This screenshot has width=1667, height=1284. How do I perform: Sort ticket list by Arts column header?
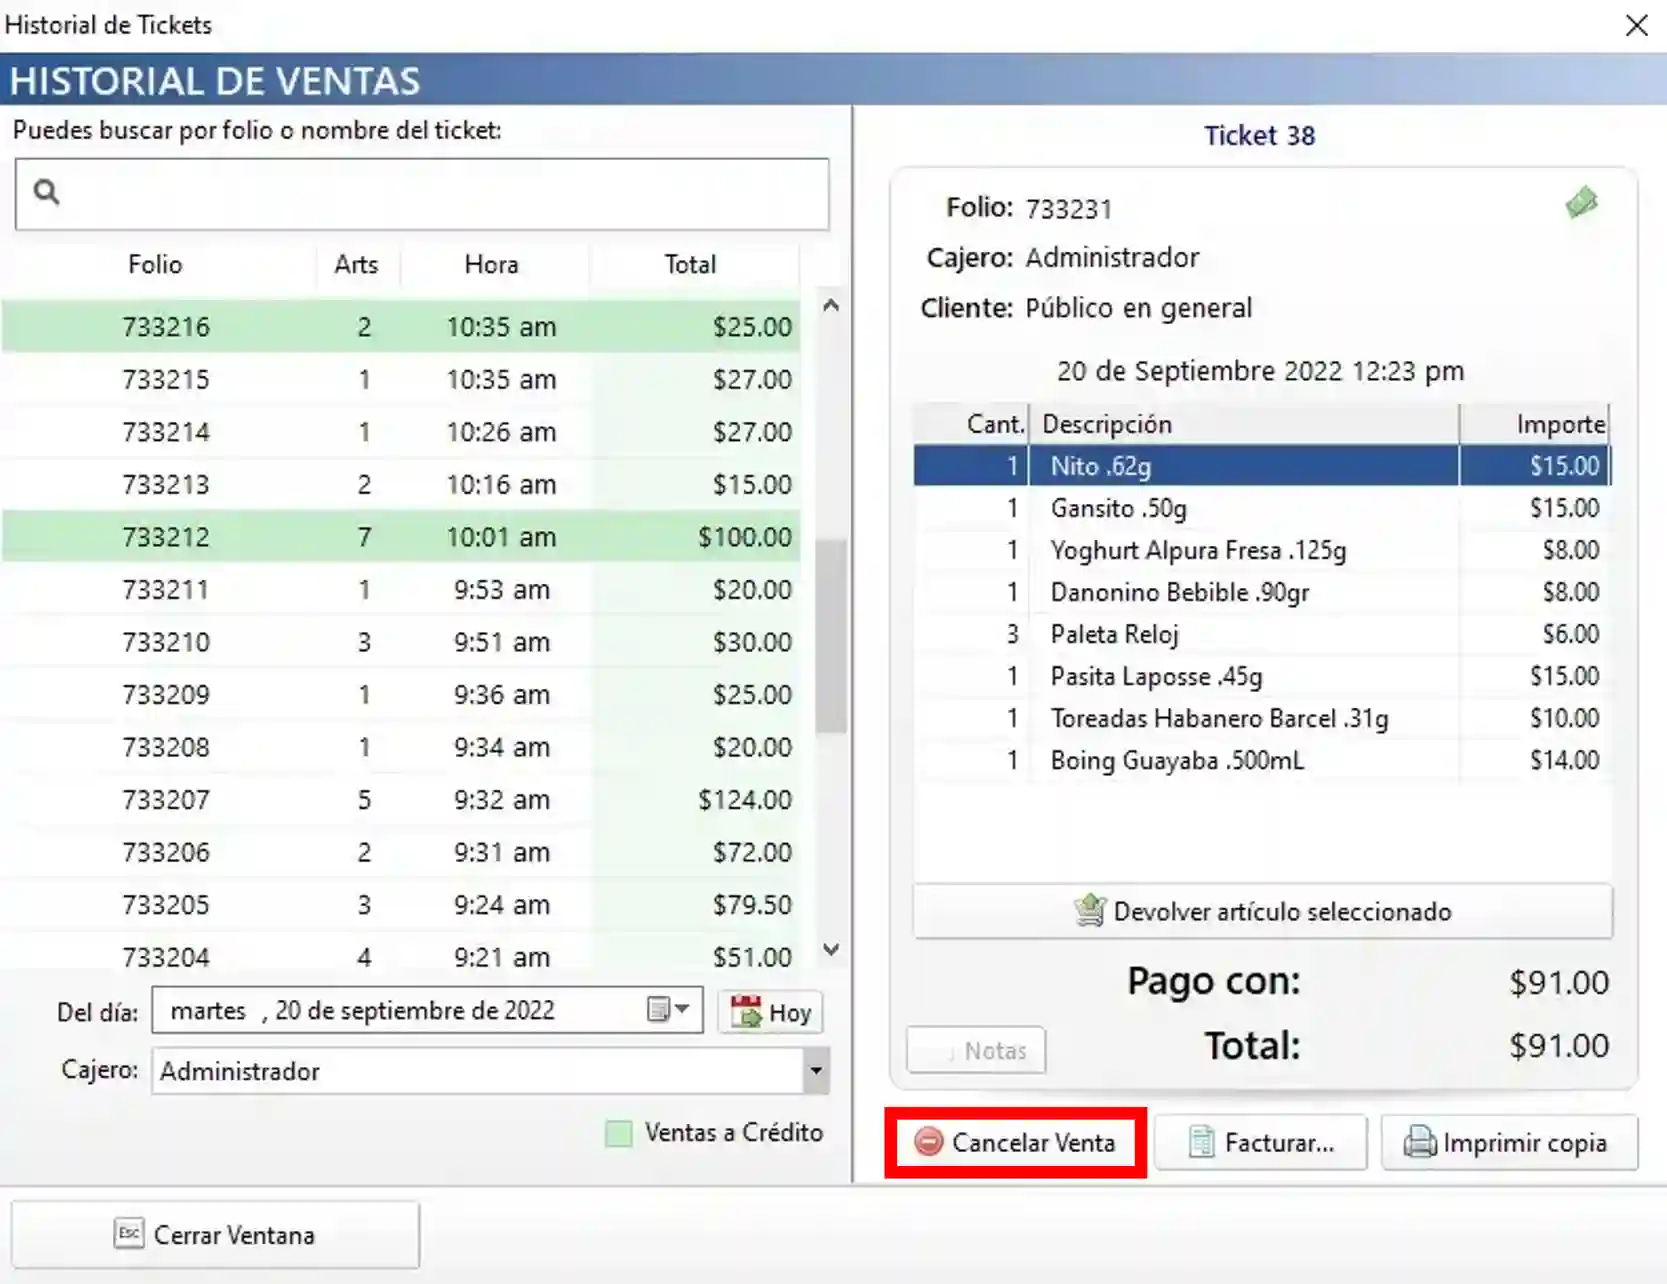356,264
